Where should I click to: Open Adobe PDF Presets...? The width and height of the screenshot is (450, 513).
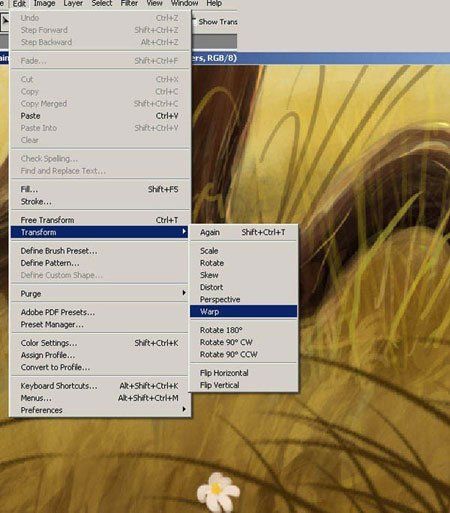(x=99, y=312)
